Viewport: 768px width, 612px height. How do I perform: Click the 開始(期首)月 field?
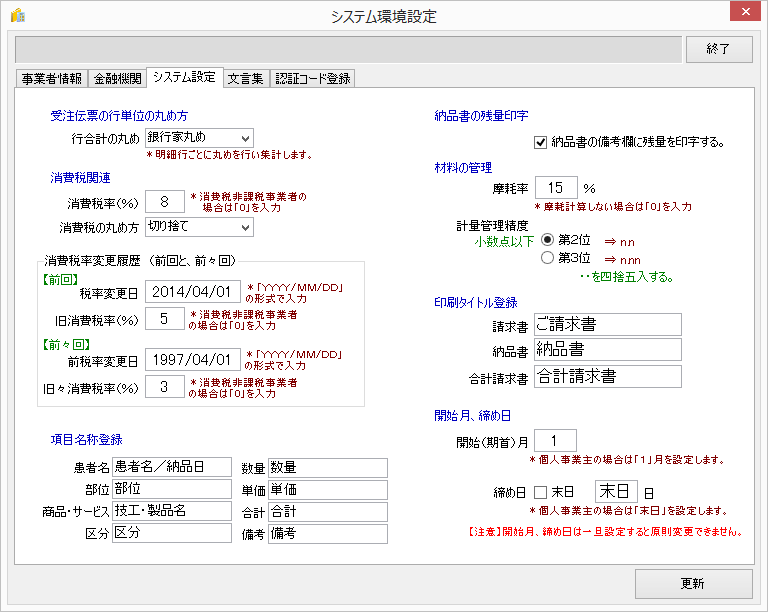555,441
